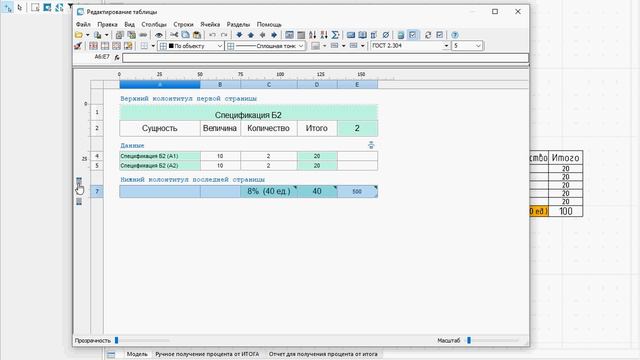
Task: Click the Cut scissors icon
Action: pyautogui.click(x=174, y=35)
